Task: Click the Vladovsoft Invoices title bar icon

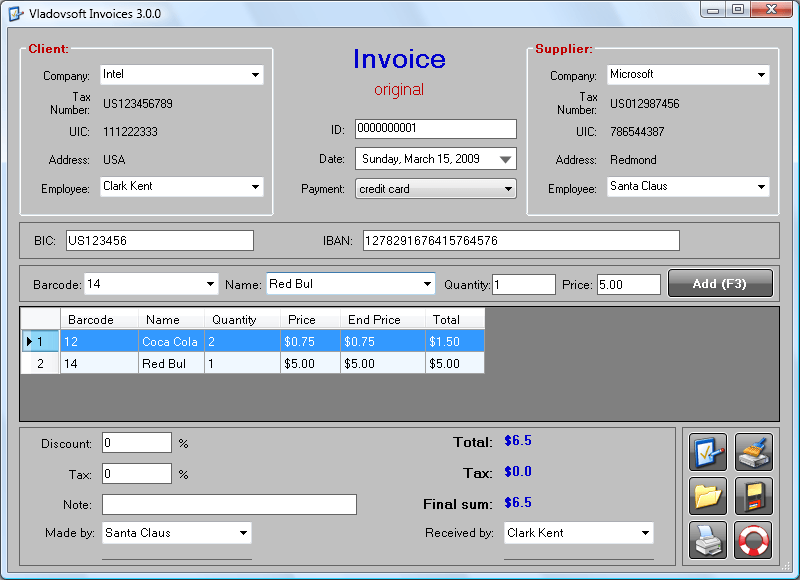Action: click(14, 10)
